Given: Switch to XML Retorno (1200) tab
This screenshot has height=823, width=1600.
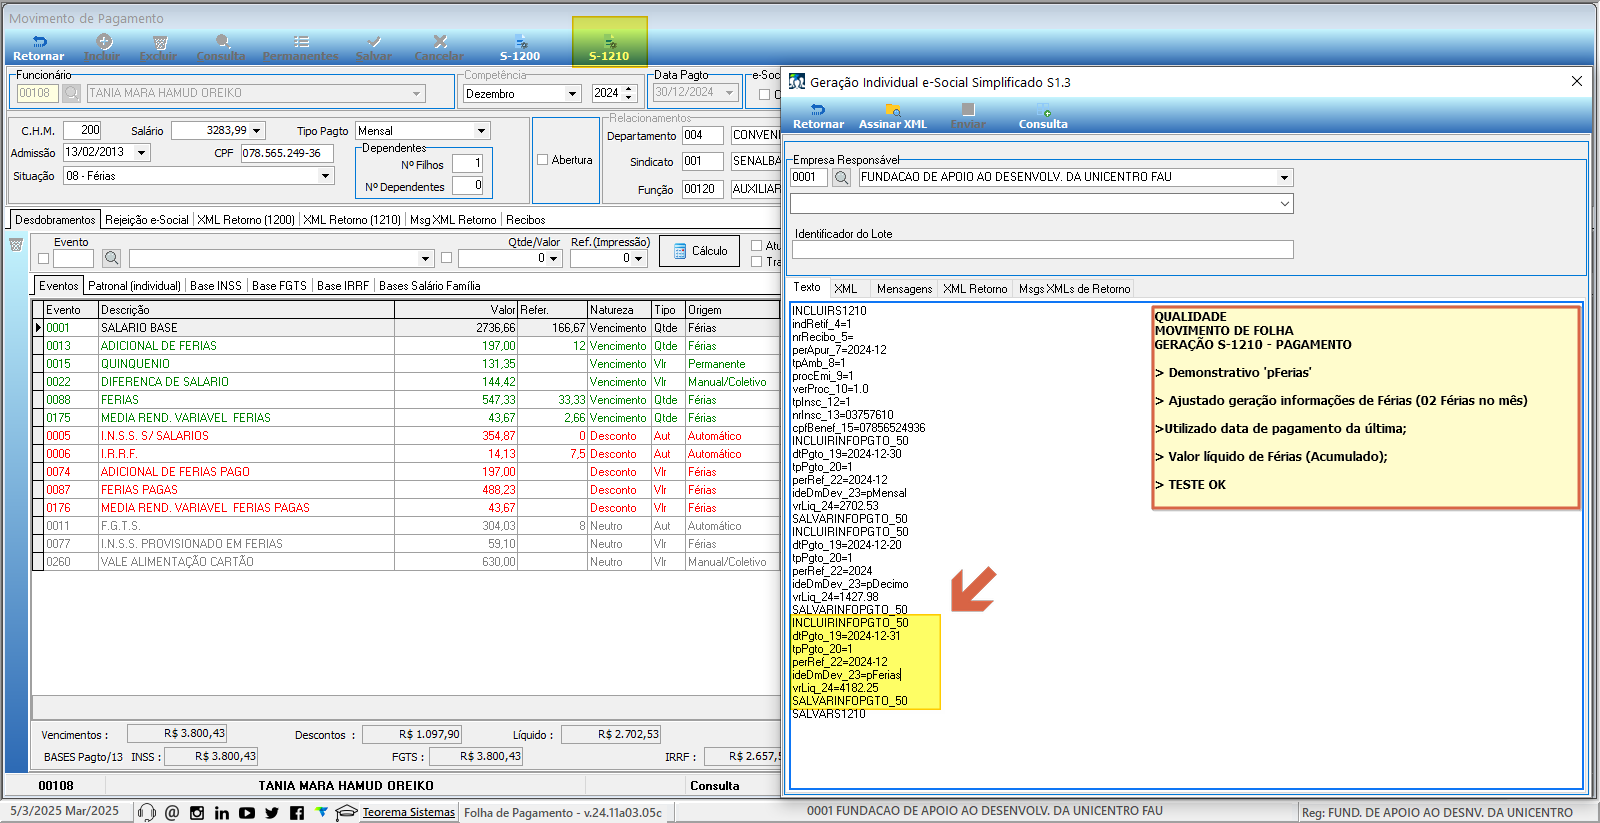Looking at the screenshot, I should click(246, 219).
